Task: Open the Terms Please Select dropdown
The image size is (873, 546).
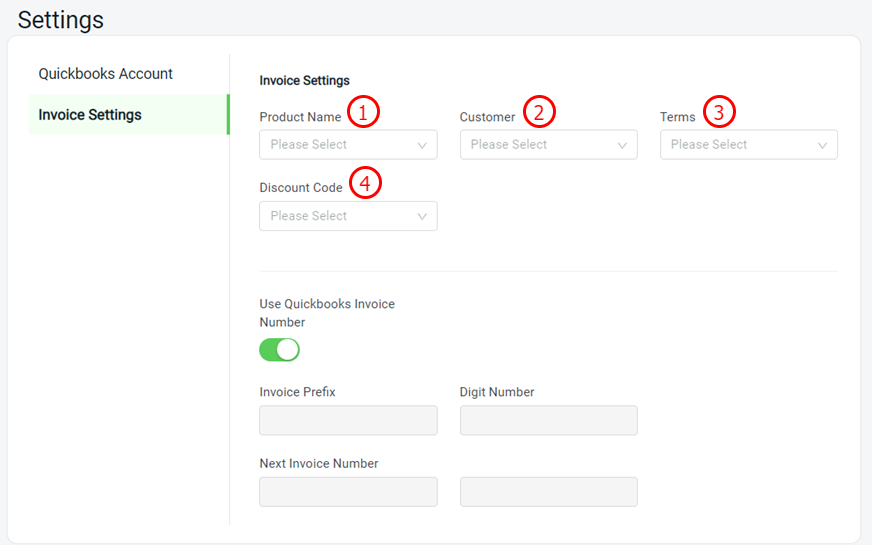Action: 749,145
